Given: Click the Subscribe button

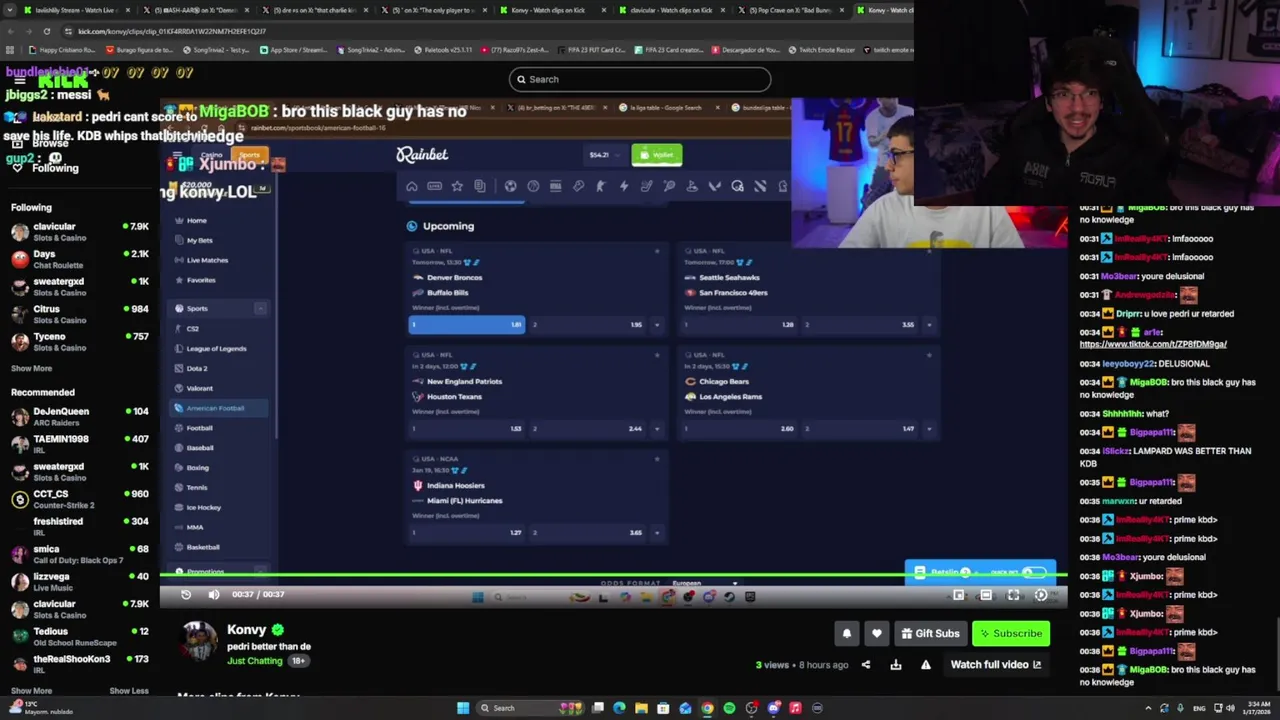Looking at the screenshot, I should [1011, 633].
